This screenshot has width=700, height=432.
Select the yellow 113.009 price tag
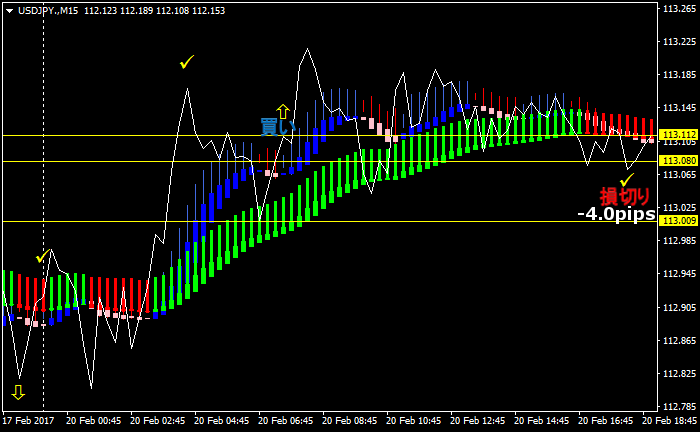point(678,220)
